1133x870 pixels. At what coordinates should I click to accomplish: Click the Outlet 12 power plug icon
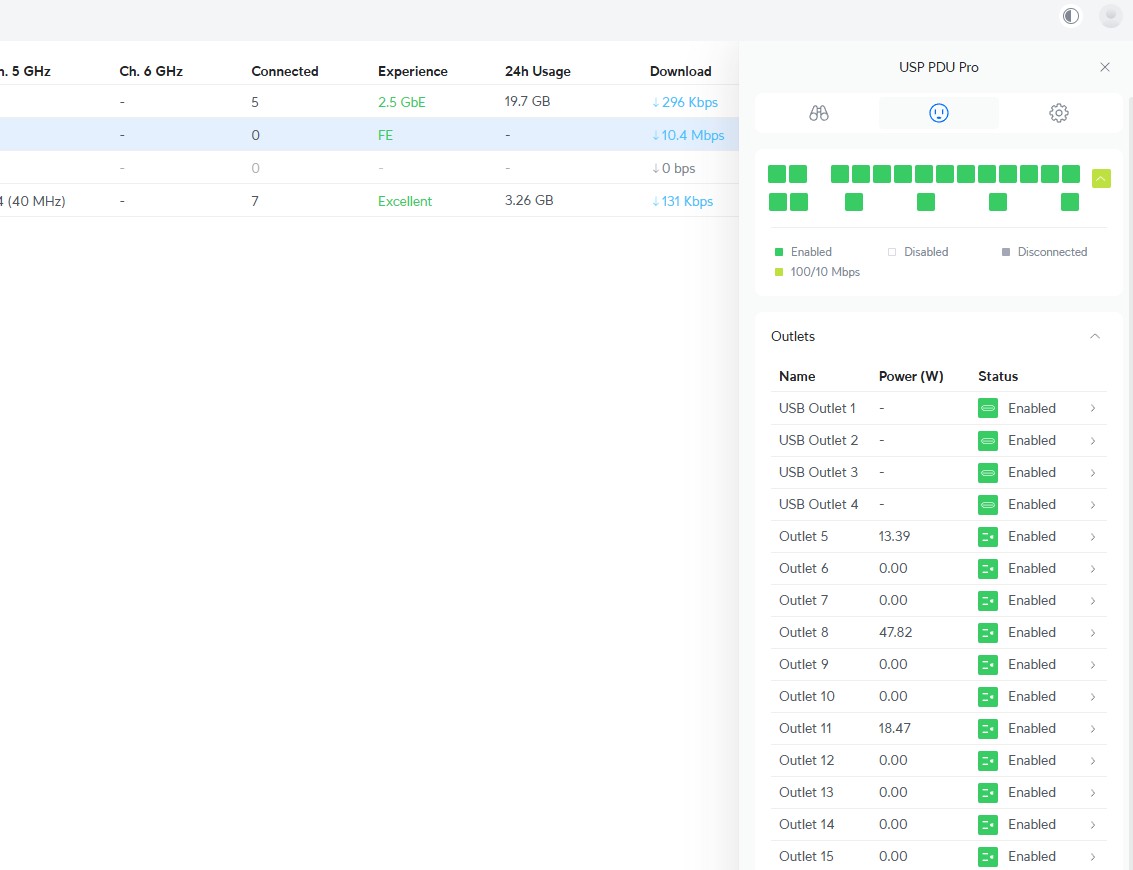[x=988, y=760]
